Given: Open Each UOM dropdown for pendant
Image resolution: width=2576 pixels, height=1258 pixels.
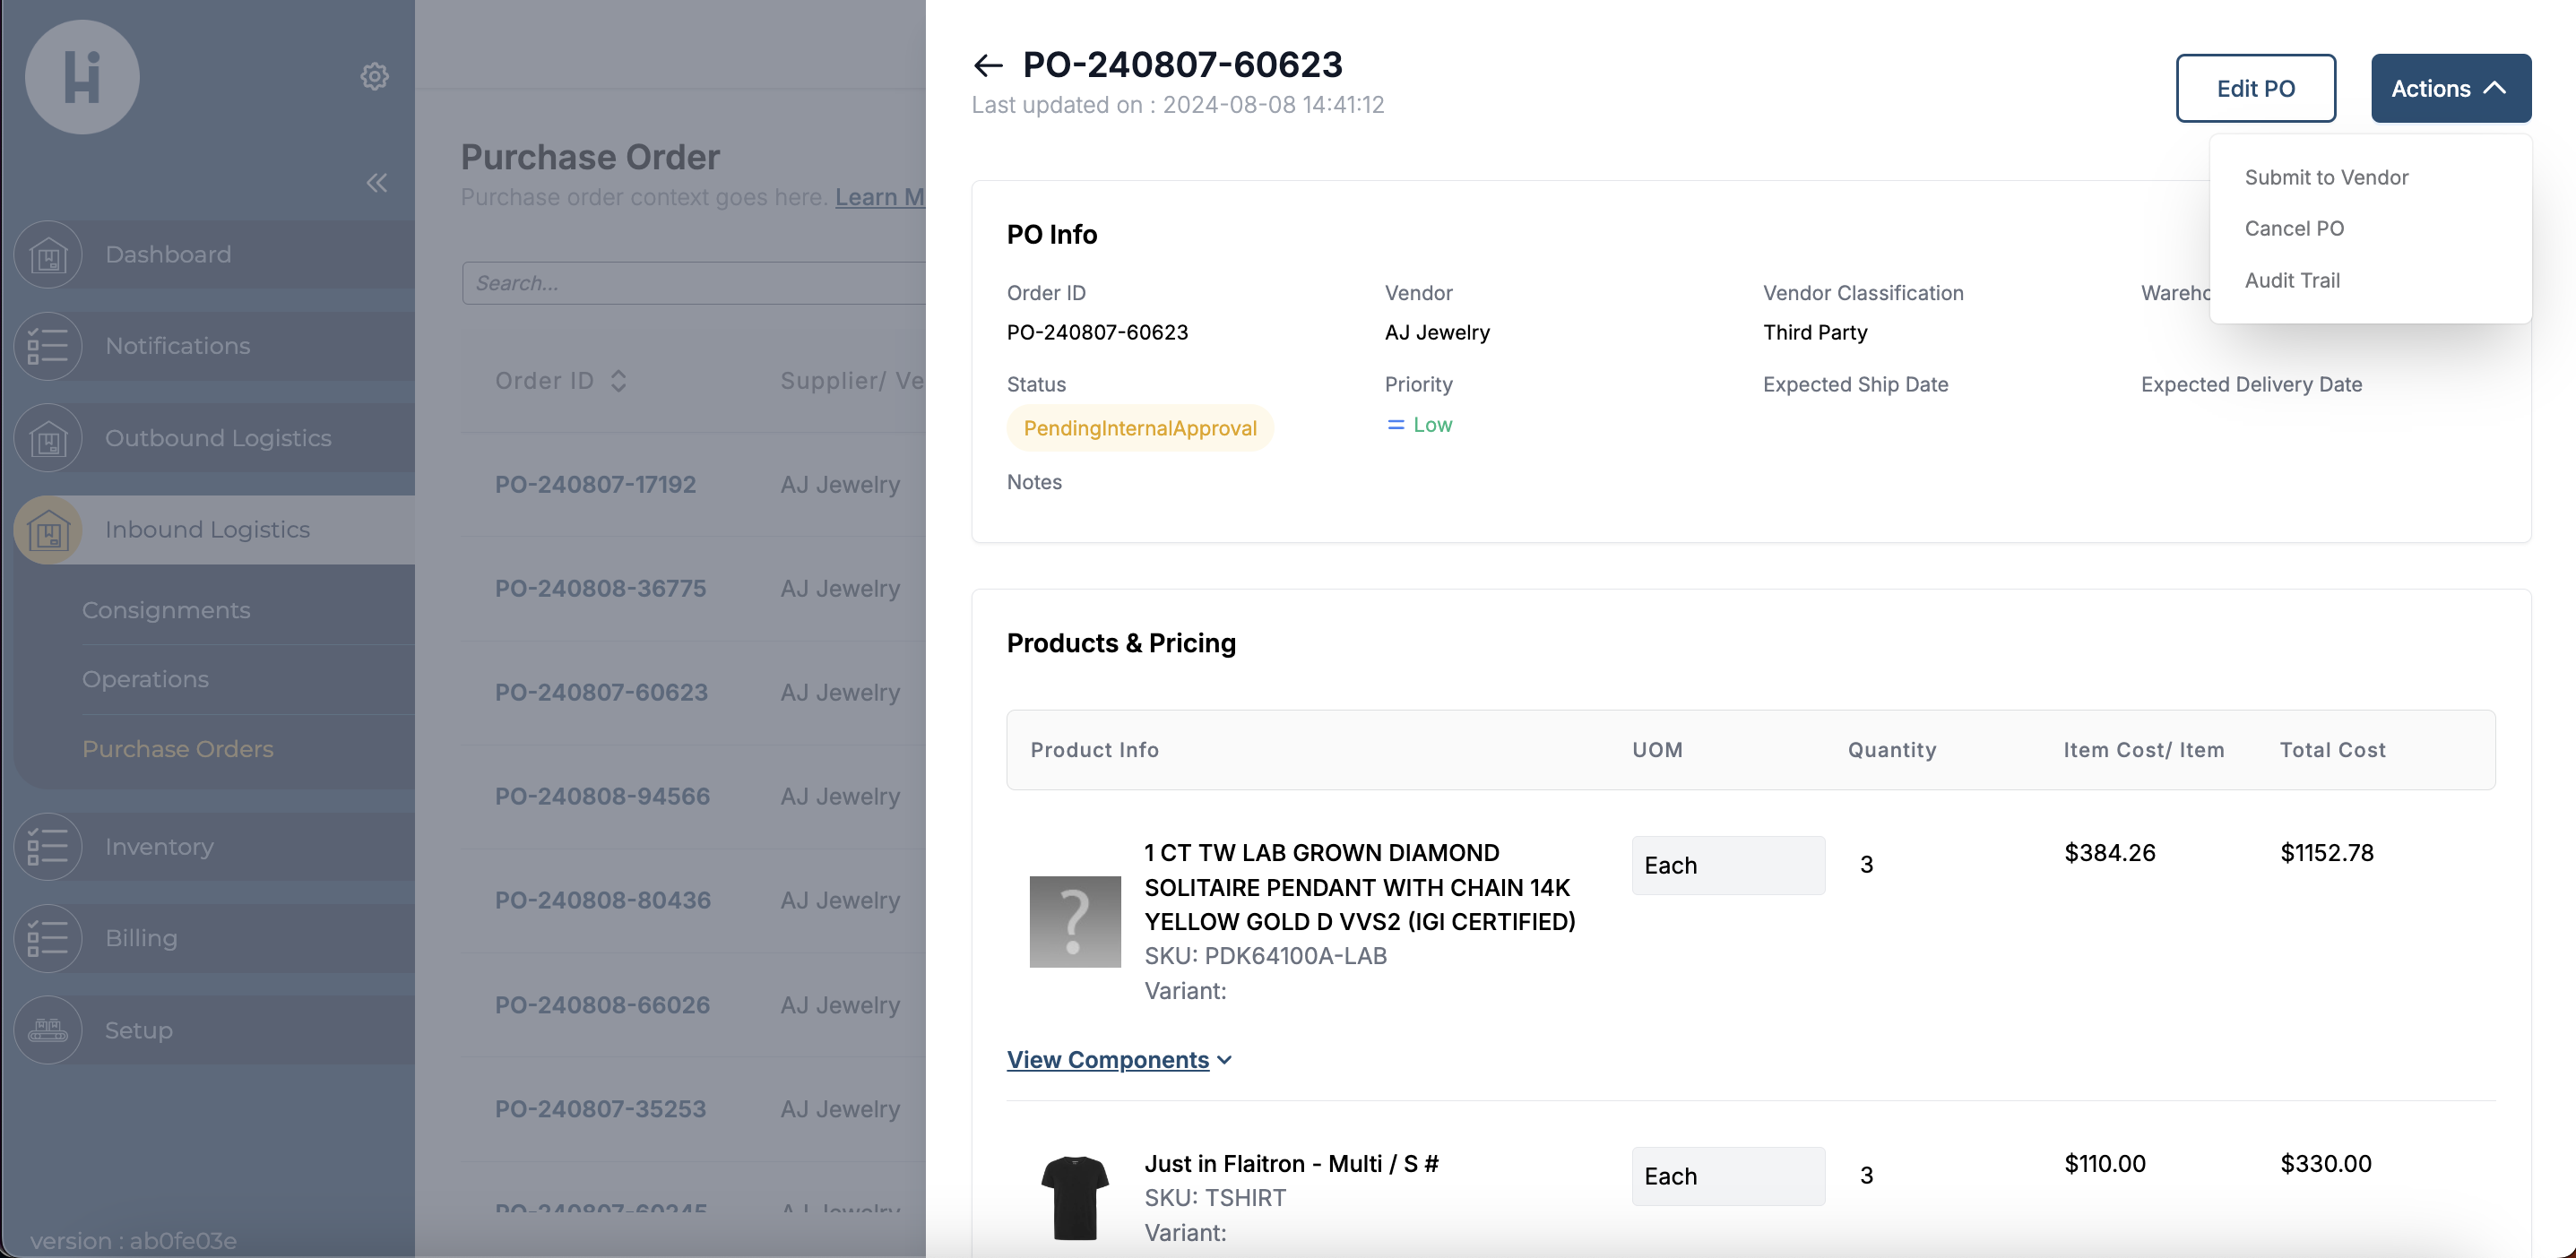Looking at the screenshot, I should 1728,865.
